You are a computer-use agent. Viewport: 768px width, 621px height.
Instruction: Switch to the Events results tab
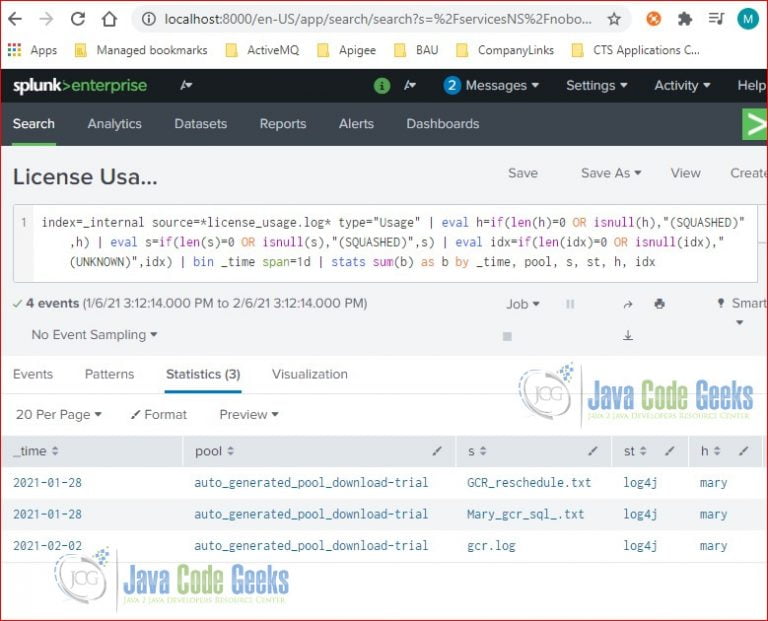pyautogui.click(x=33, y=374)
